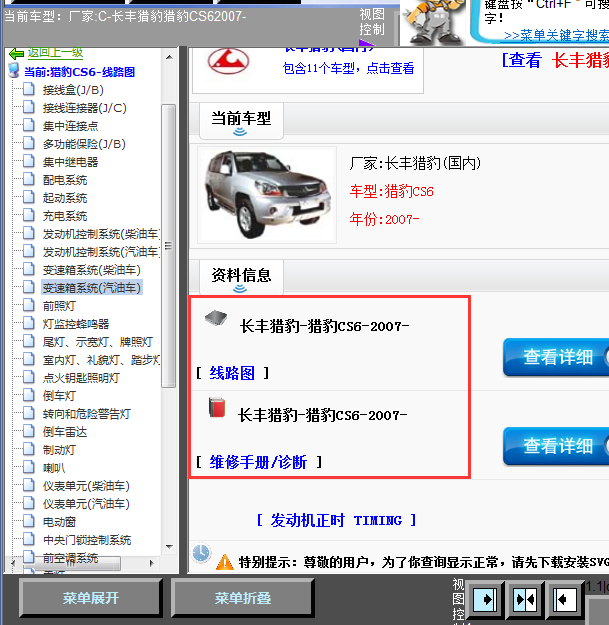The image size is (609, 625).
Task: Click page icon next to 电动窗
Action: [x=28, y=521]
